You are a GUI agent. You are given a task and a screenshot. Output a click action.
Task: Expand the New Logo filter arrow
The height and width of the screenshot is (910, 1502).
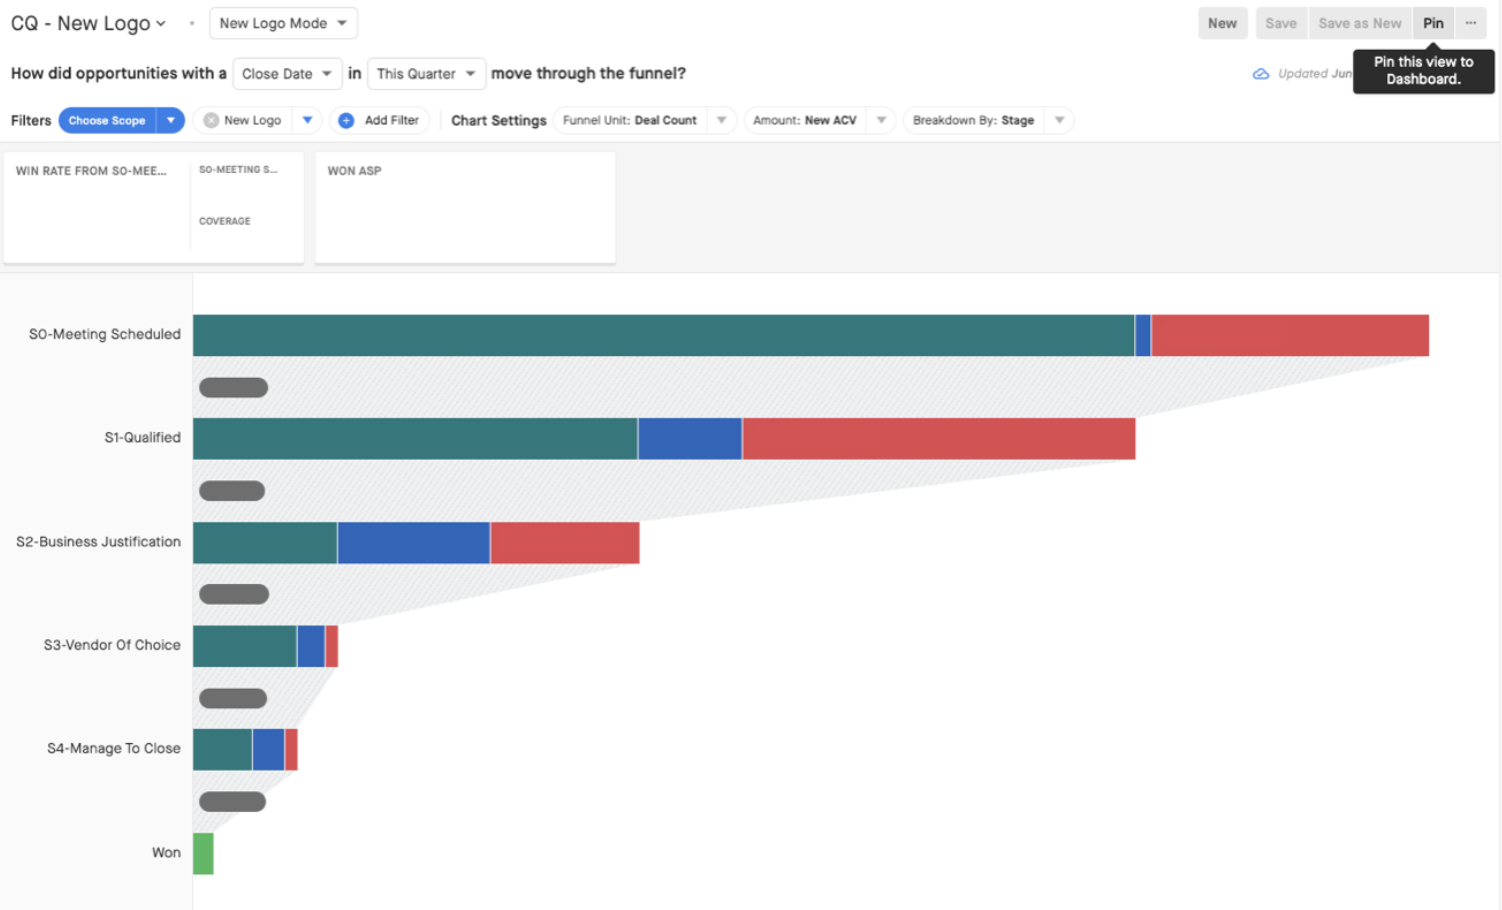308,120
